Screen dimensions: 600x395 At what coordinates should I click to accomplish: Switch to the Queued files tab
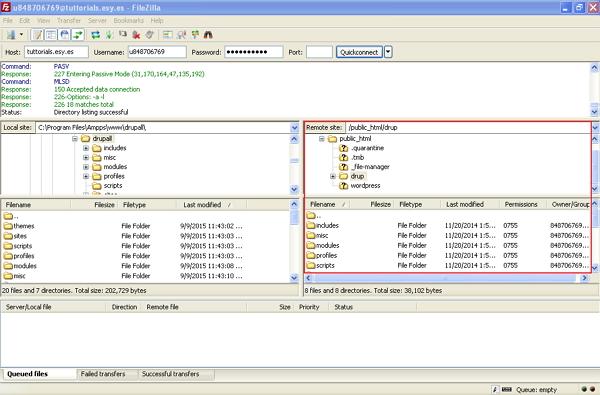(28, 374)
